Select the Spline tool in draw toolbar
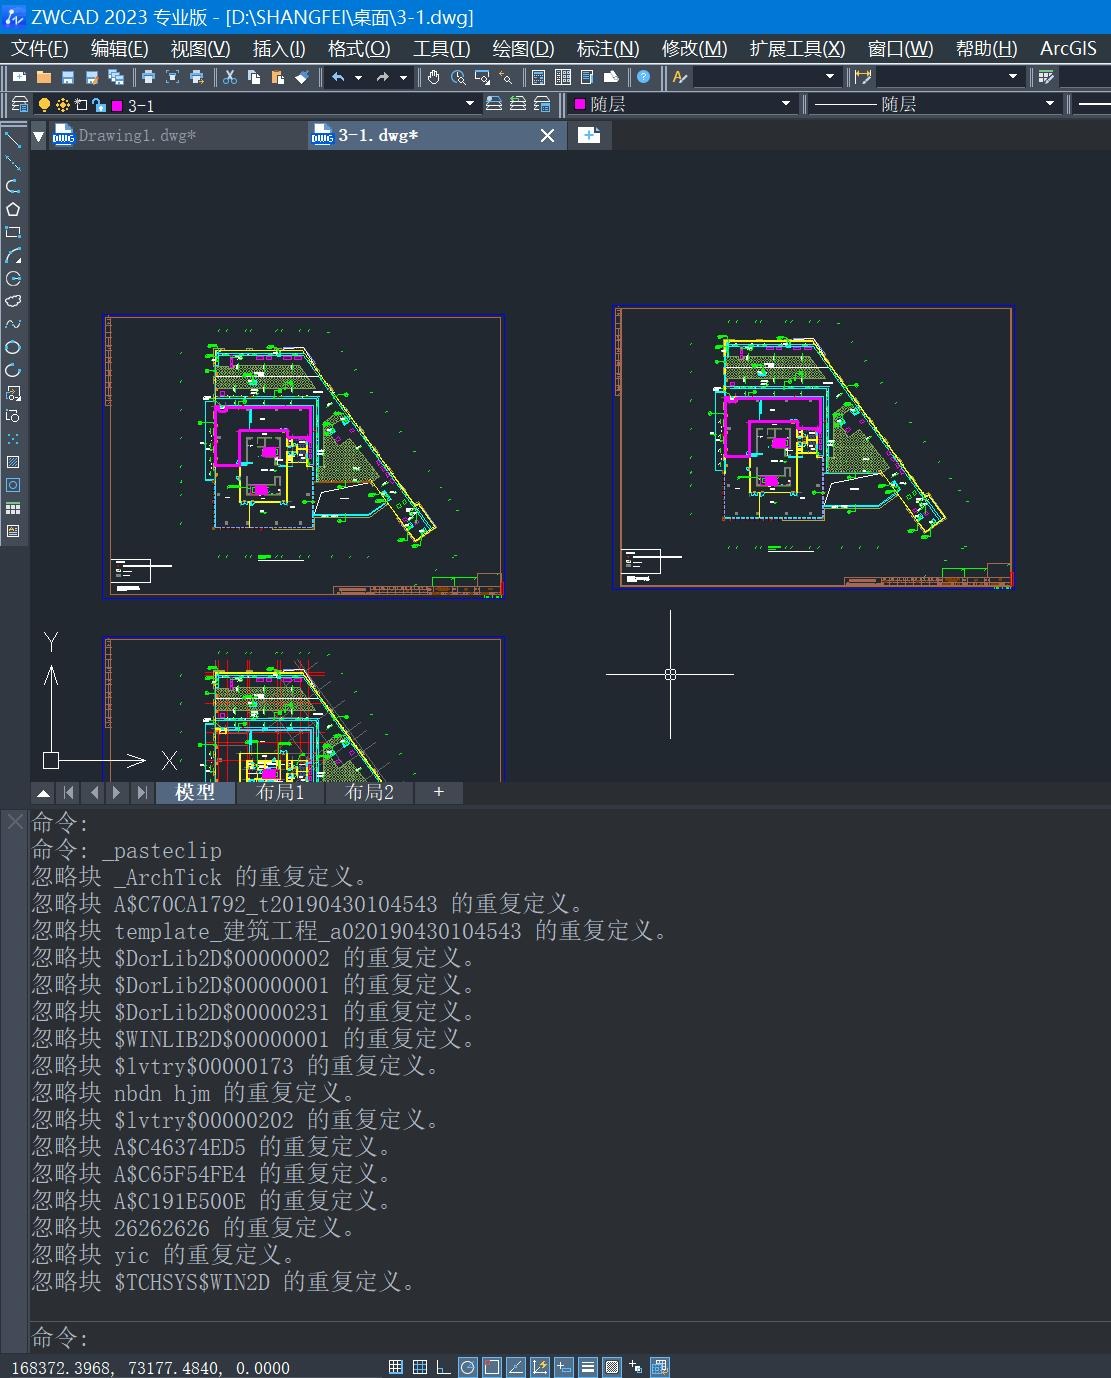This screenshot has height=1378, width=1111. (13, 324)
